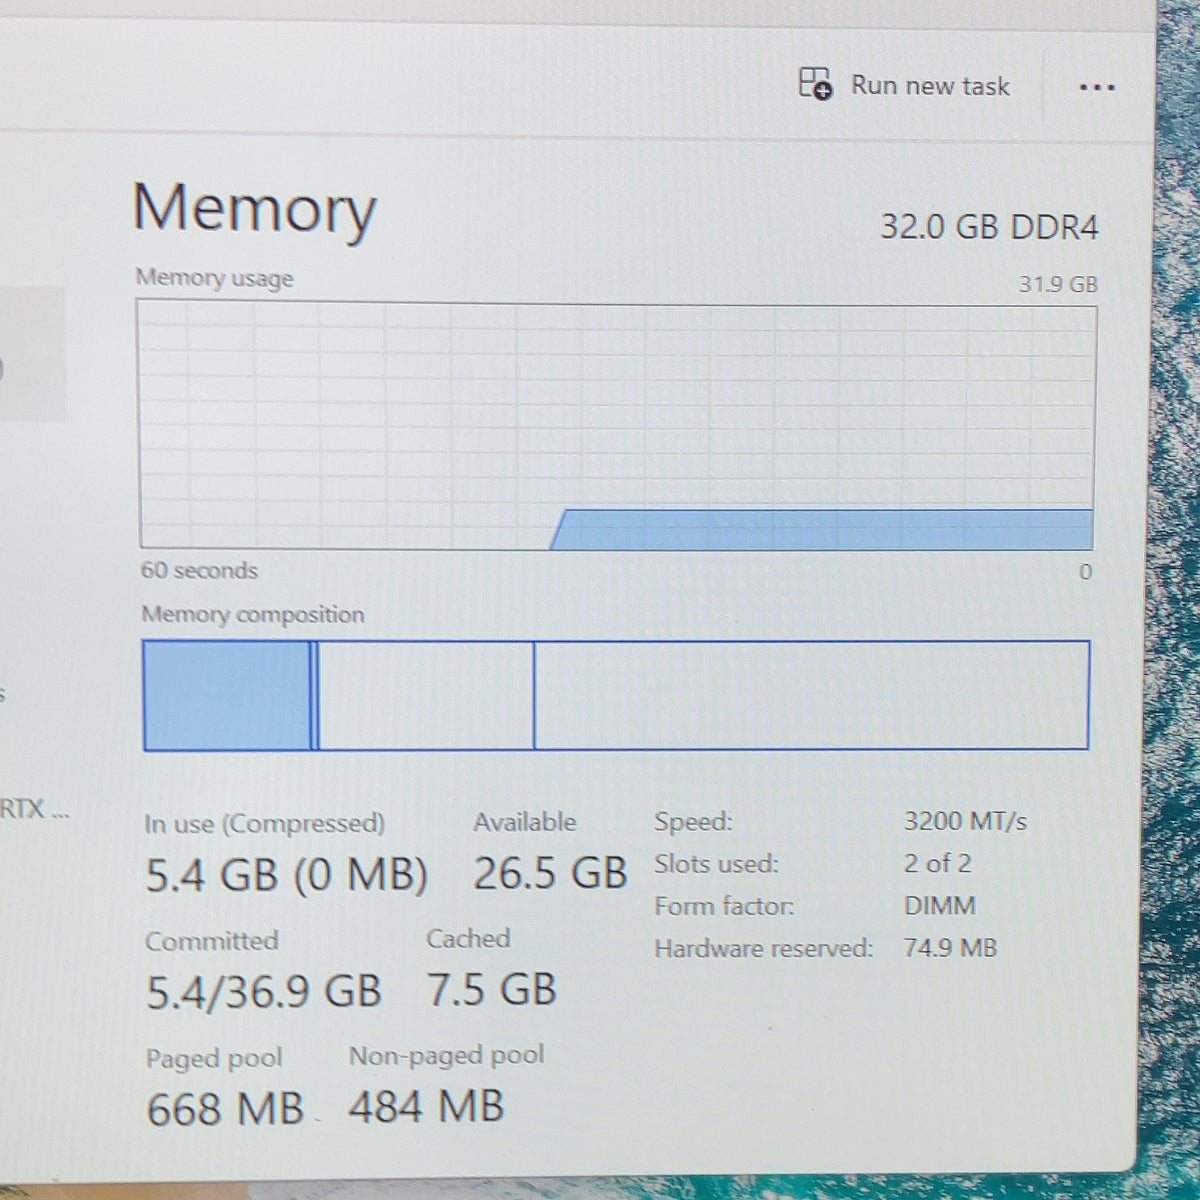Click the 5.4/36.9 GB committed value
Viewport: 1200px width, 1200px height.
pos(264,992)
